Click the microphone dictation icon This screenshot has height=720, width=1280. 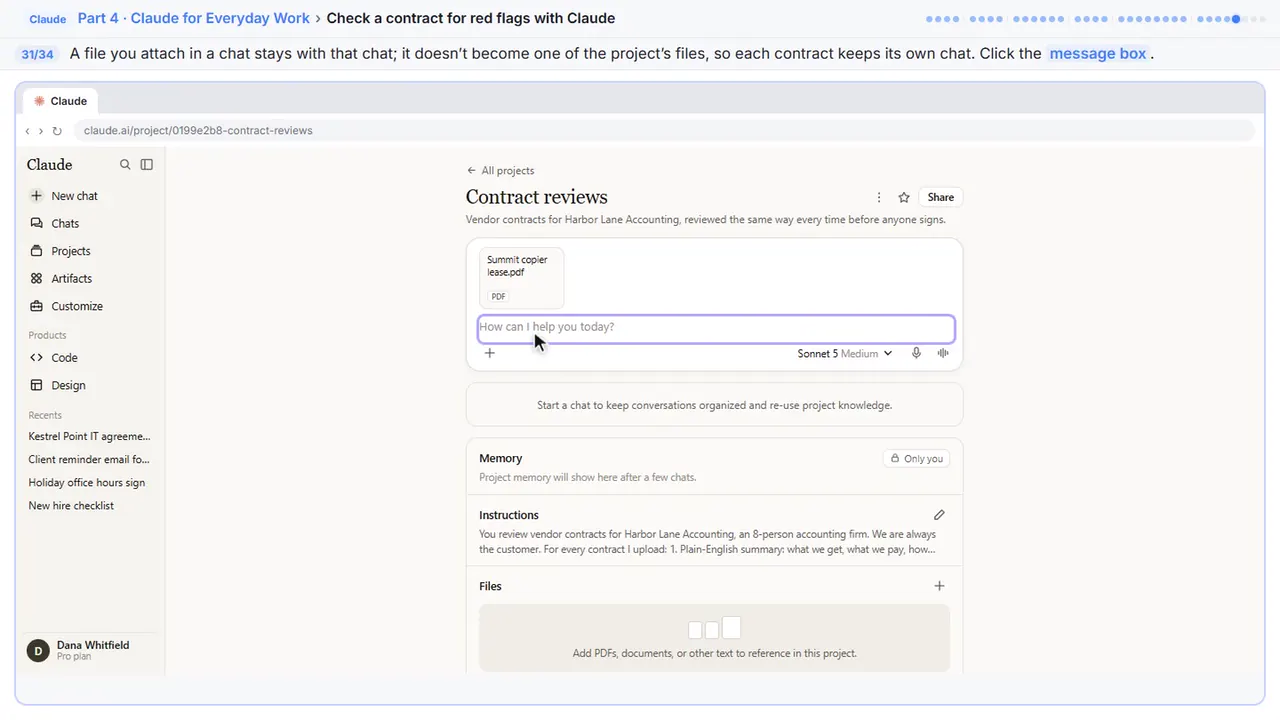[x=916, y=353]
